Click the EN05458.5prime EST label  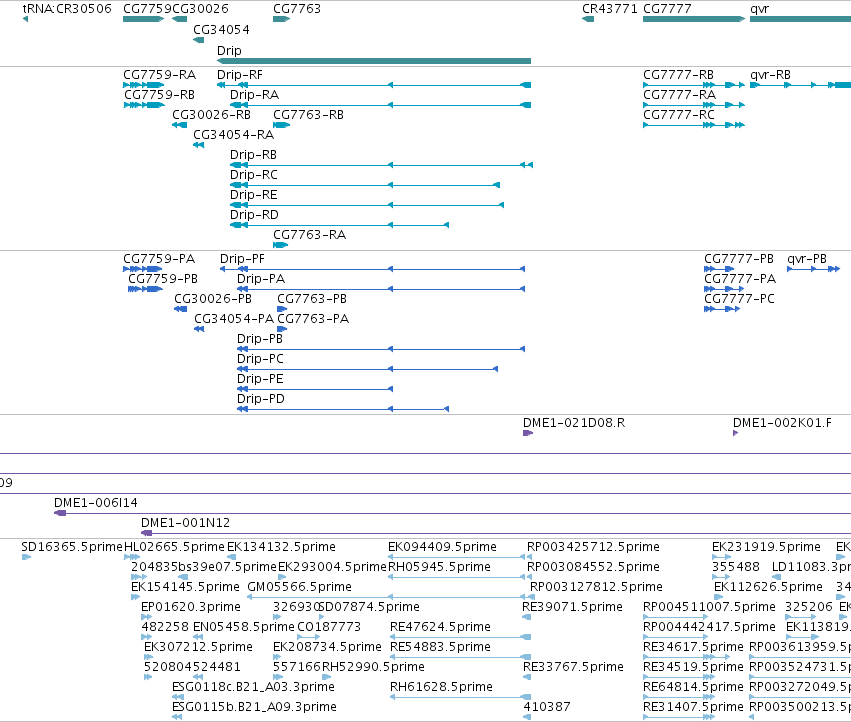pos(244,627)
